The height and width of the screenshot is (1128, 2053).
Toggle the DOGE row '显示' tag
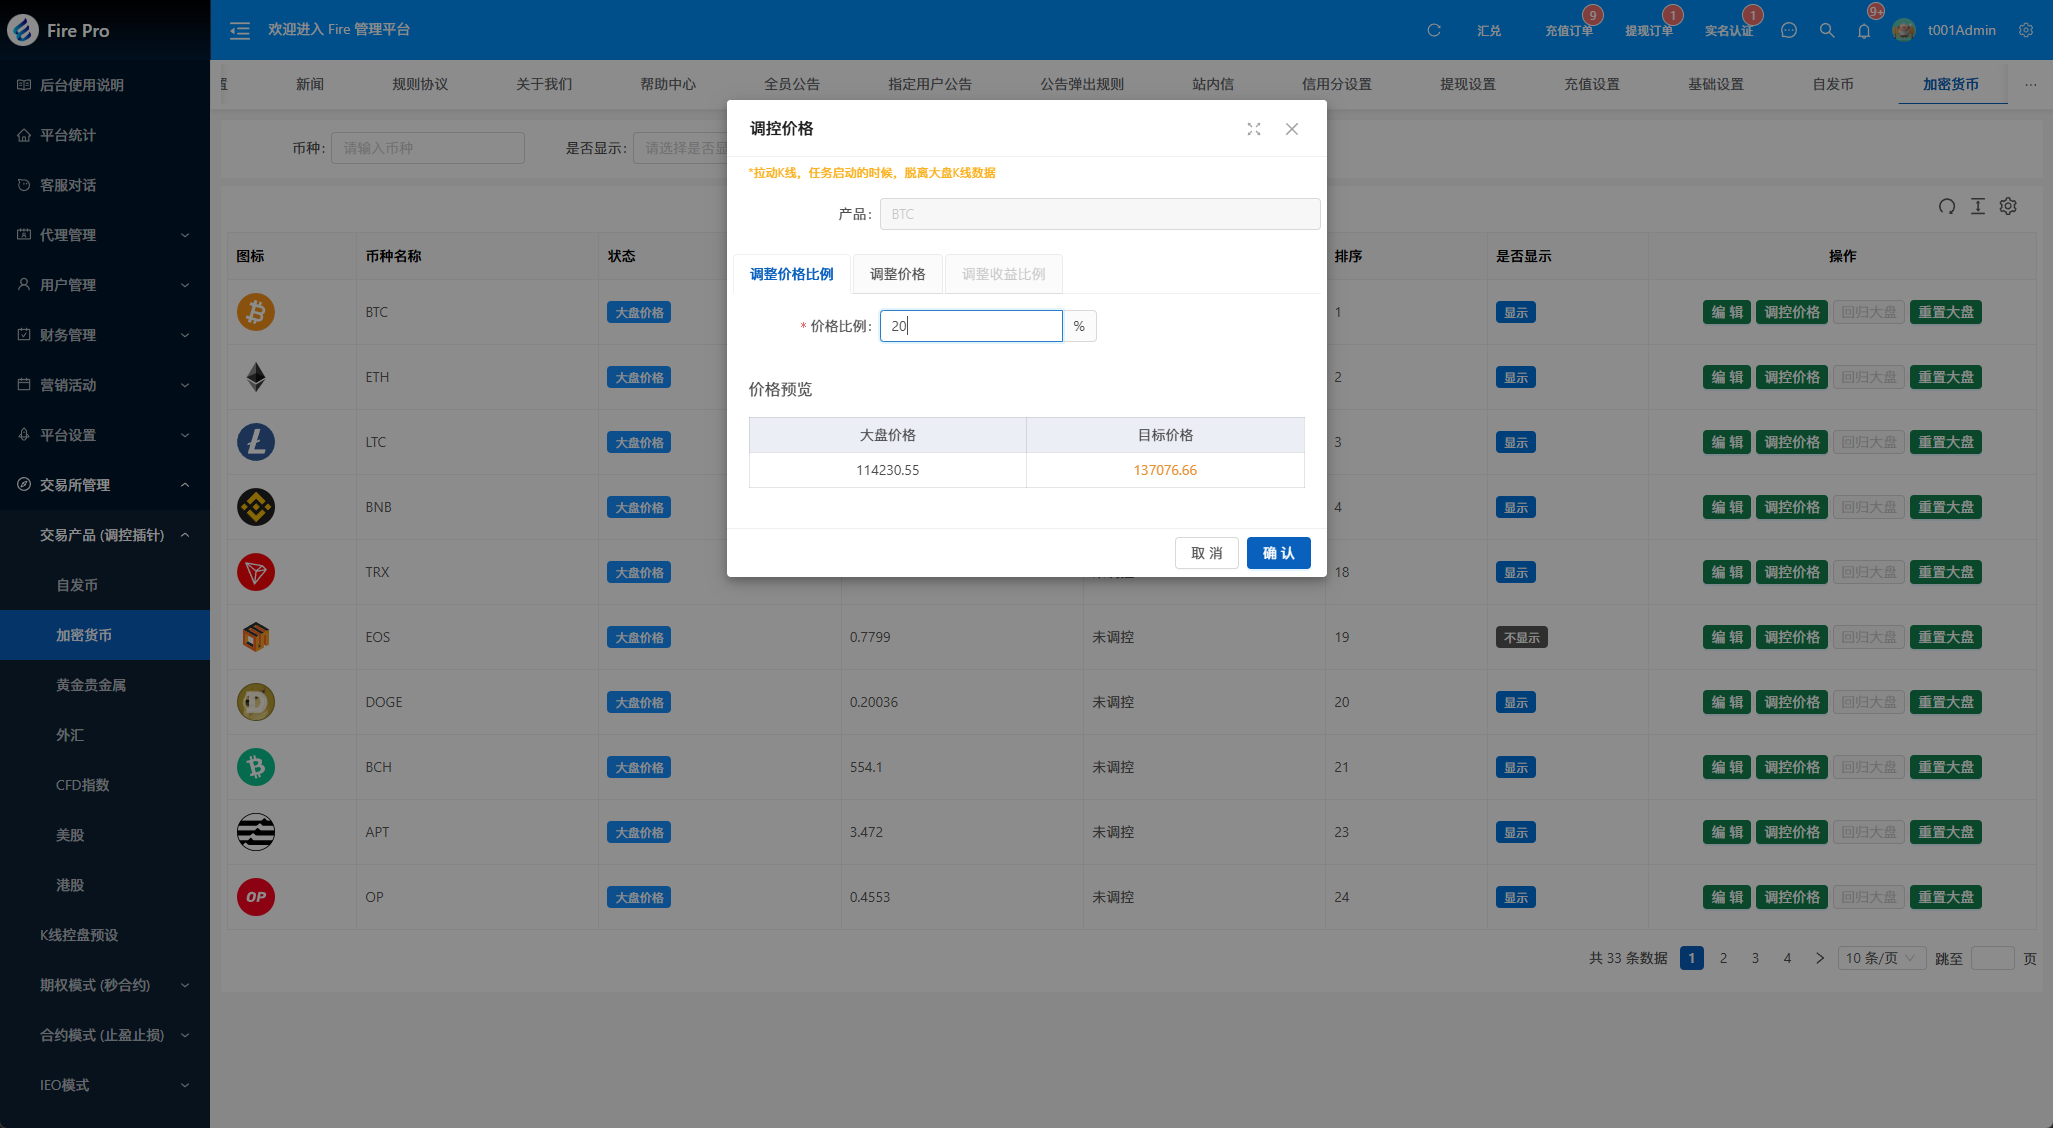1516,703
